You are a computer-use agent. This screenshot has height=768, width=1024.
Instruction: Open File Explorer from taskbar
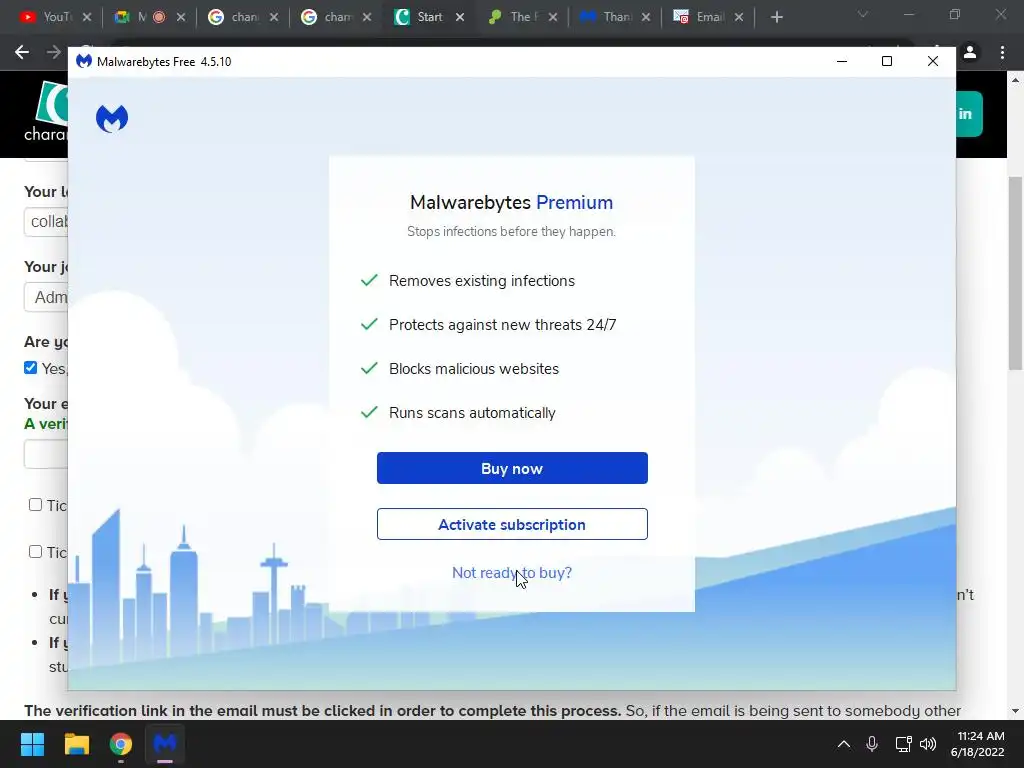[x=76, y=744]
